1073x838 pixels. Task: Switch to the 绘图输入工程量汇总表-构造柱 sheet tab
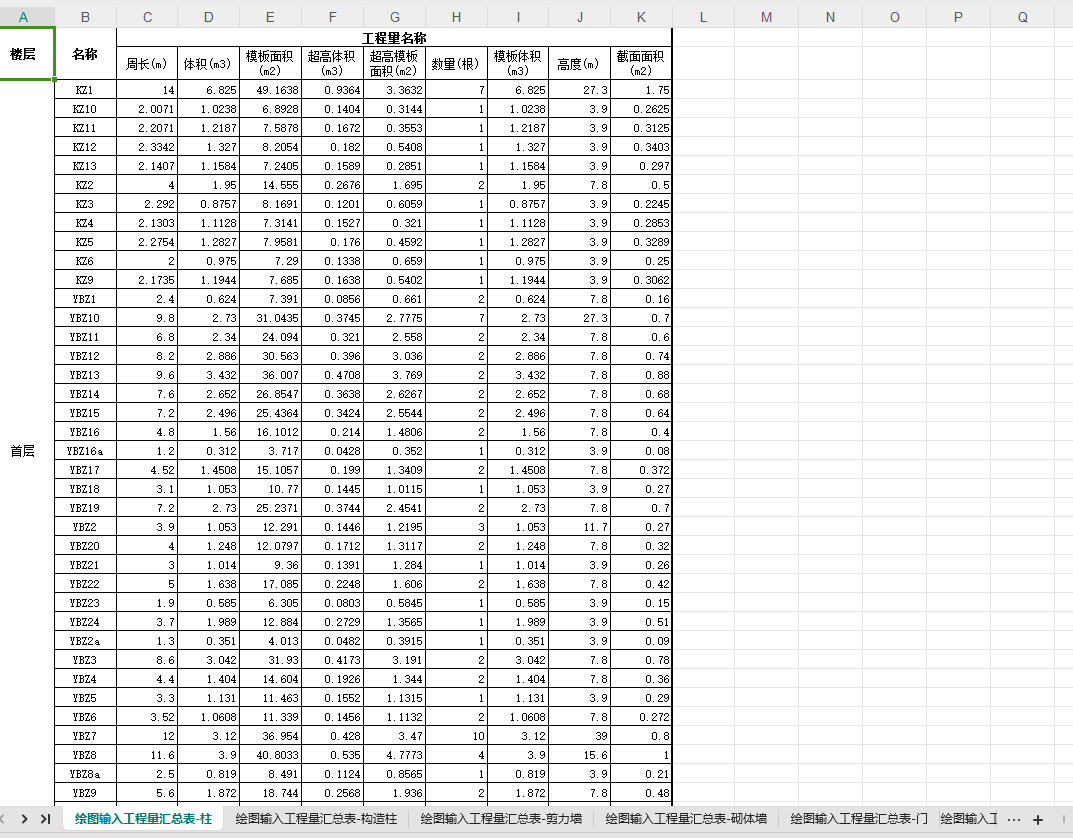pyautogui.click(x=316, y=819)
